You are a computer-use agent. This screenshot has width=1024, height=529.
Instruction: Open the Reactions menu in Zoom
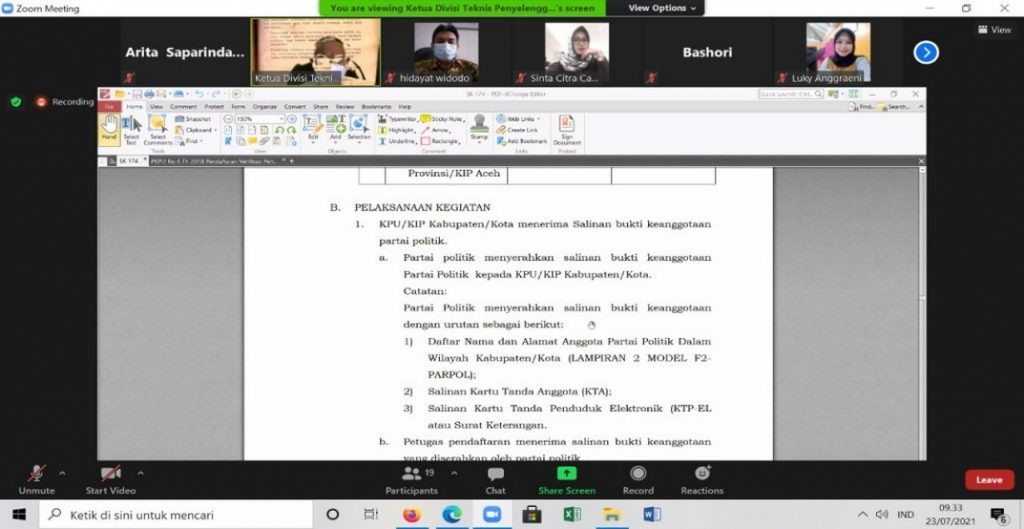click(702, 479)
